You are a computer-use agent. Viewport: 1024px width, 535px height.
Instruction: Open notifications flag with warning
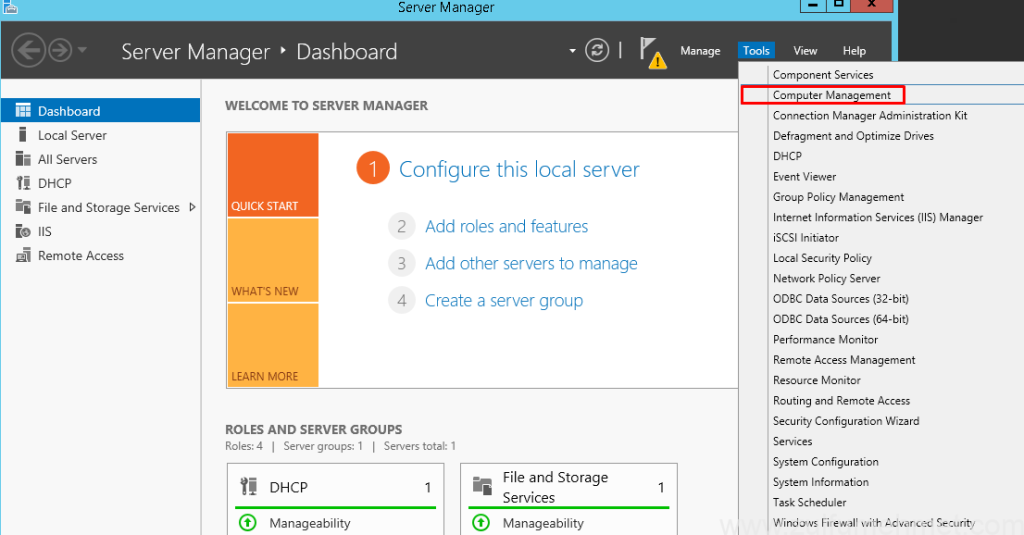[x=652, y=53]
